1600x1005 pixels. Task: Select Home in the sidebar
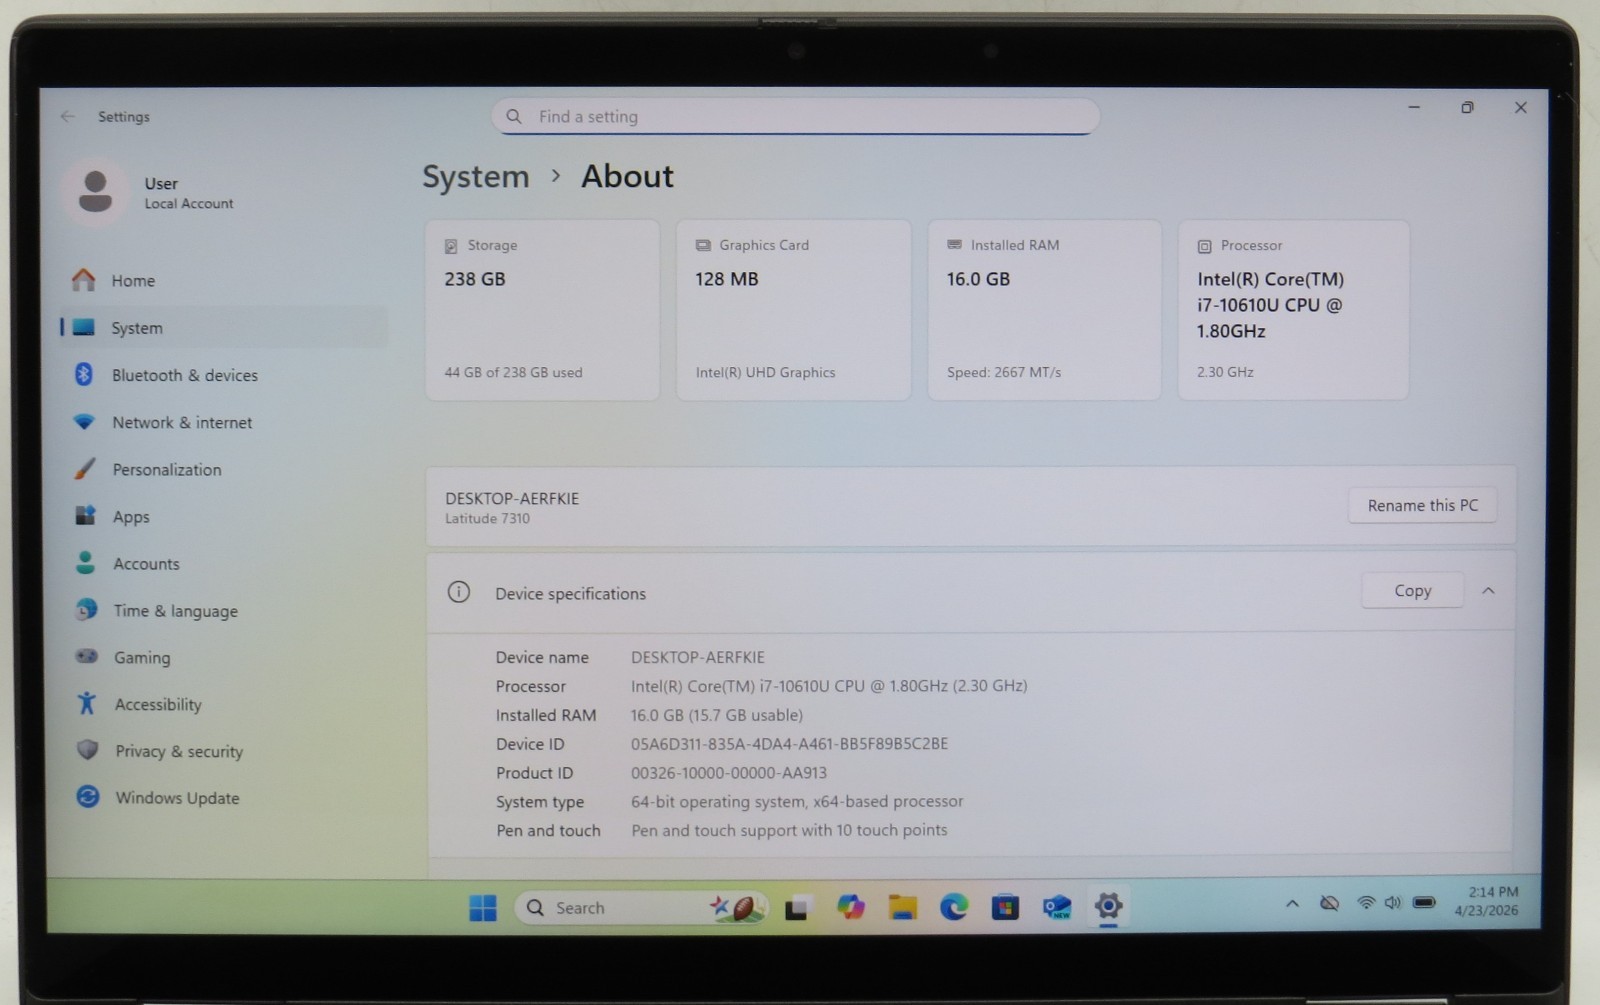pos(225,280)
